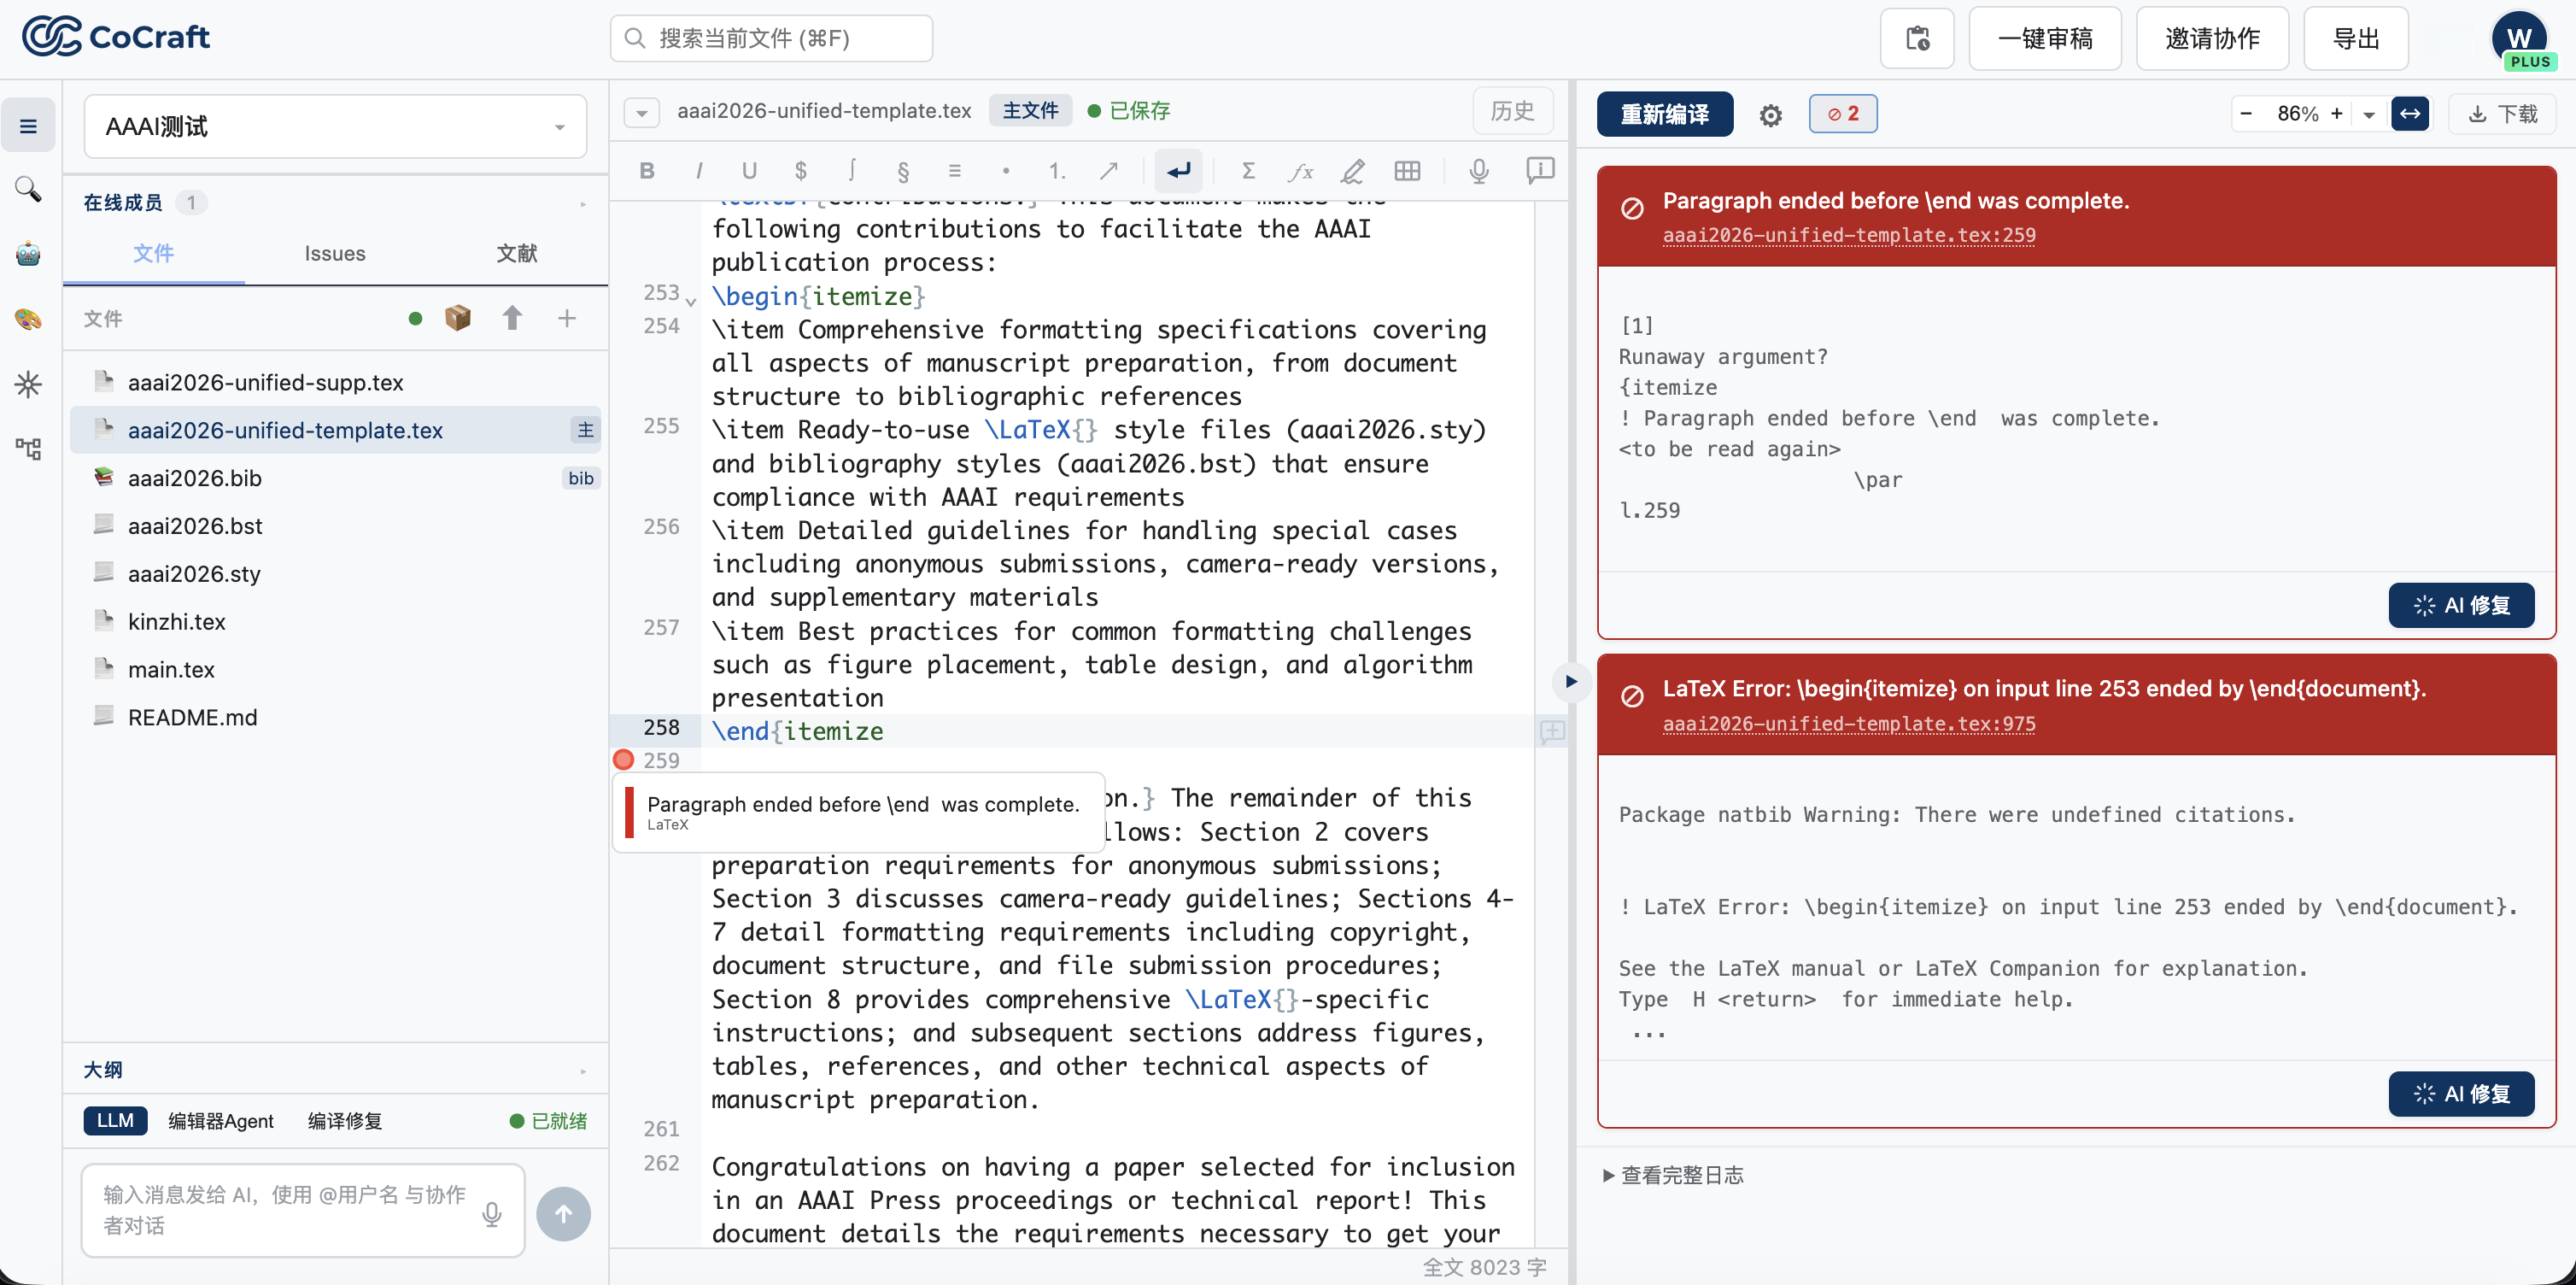This screenshot has width=2576, height=1285.
Task: Switch to the 文献 references tab
Action: (x=517, y=254)
